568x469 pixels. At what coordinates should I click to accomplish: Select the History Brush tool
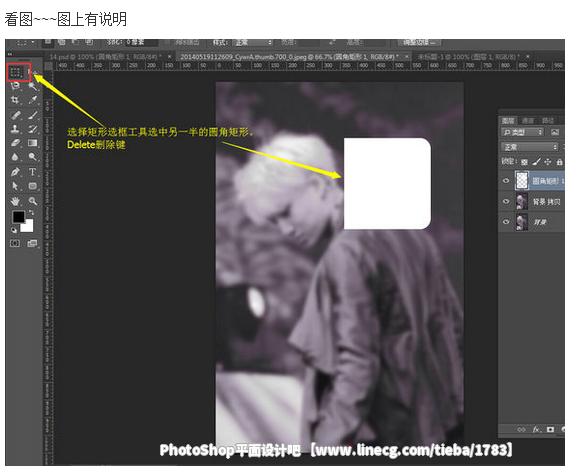click(x=33, y=129)
